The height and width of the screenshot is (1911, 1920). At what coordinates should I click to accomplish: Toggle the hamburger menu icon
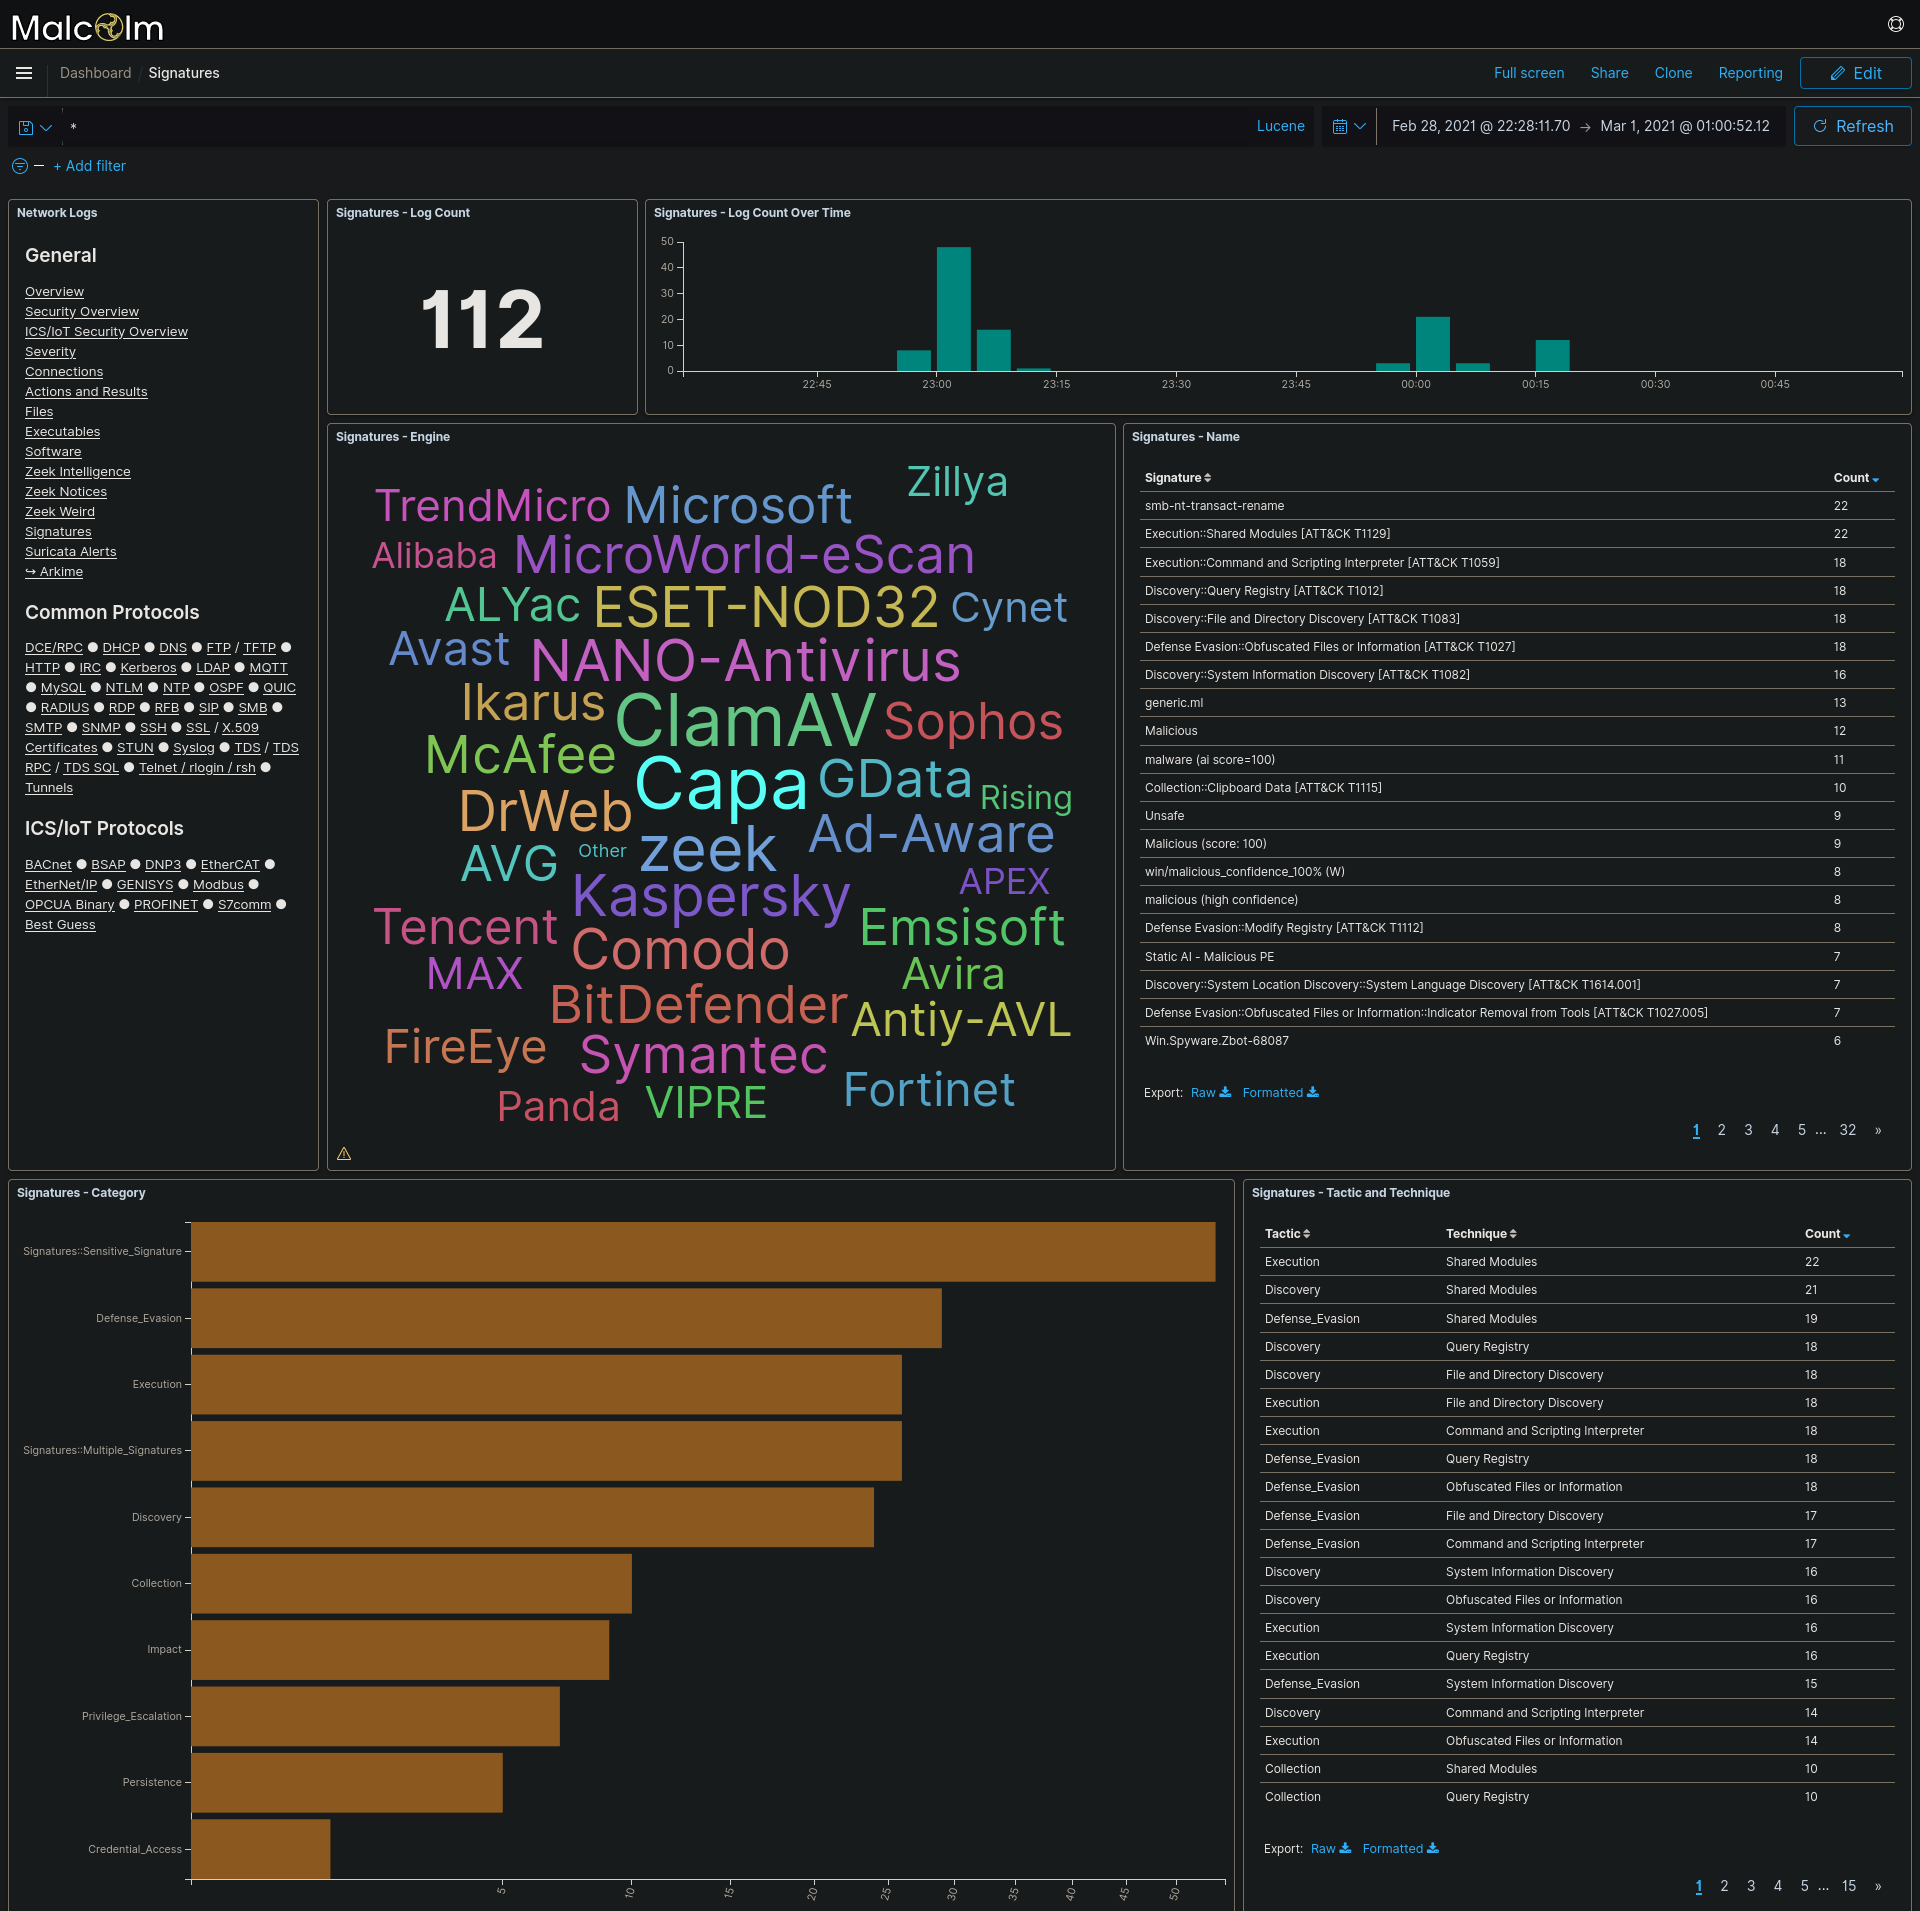pos(23,74)
